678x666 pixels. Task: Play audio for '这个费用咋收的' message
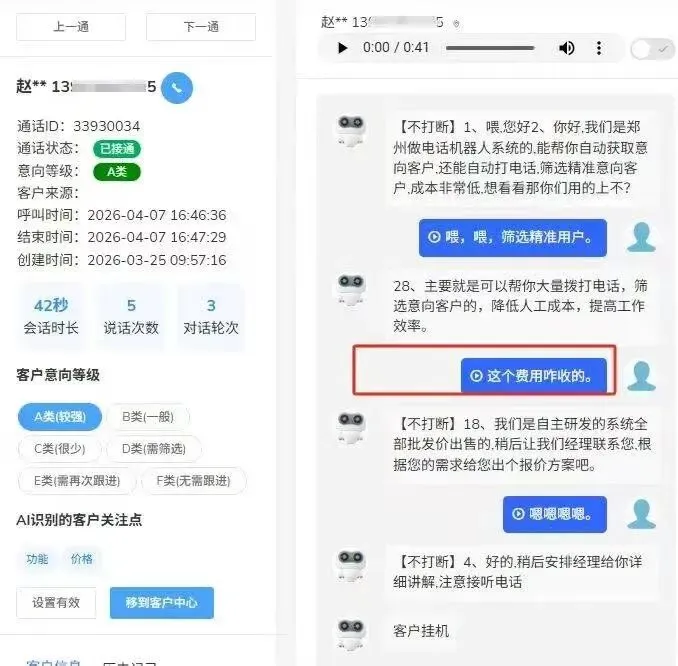click(477, 376)
